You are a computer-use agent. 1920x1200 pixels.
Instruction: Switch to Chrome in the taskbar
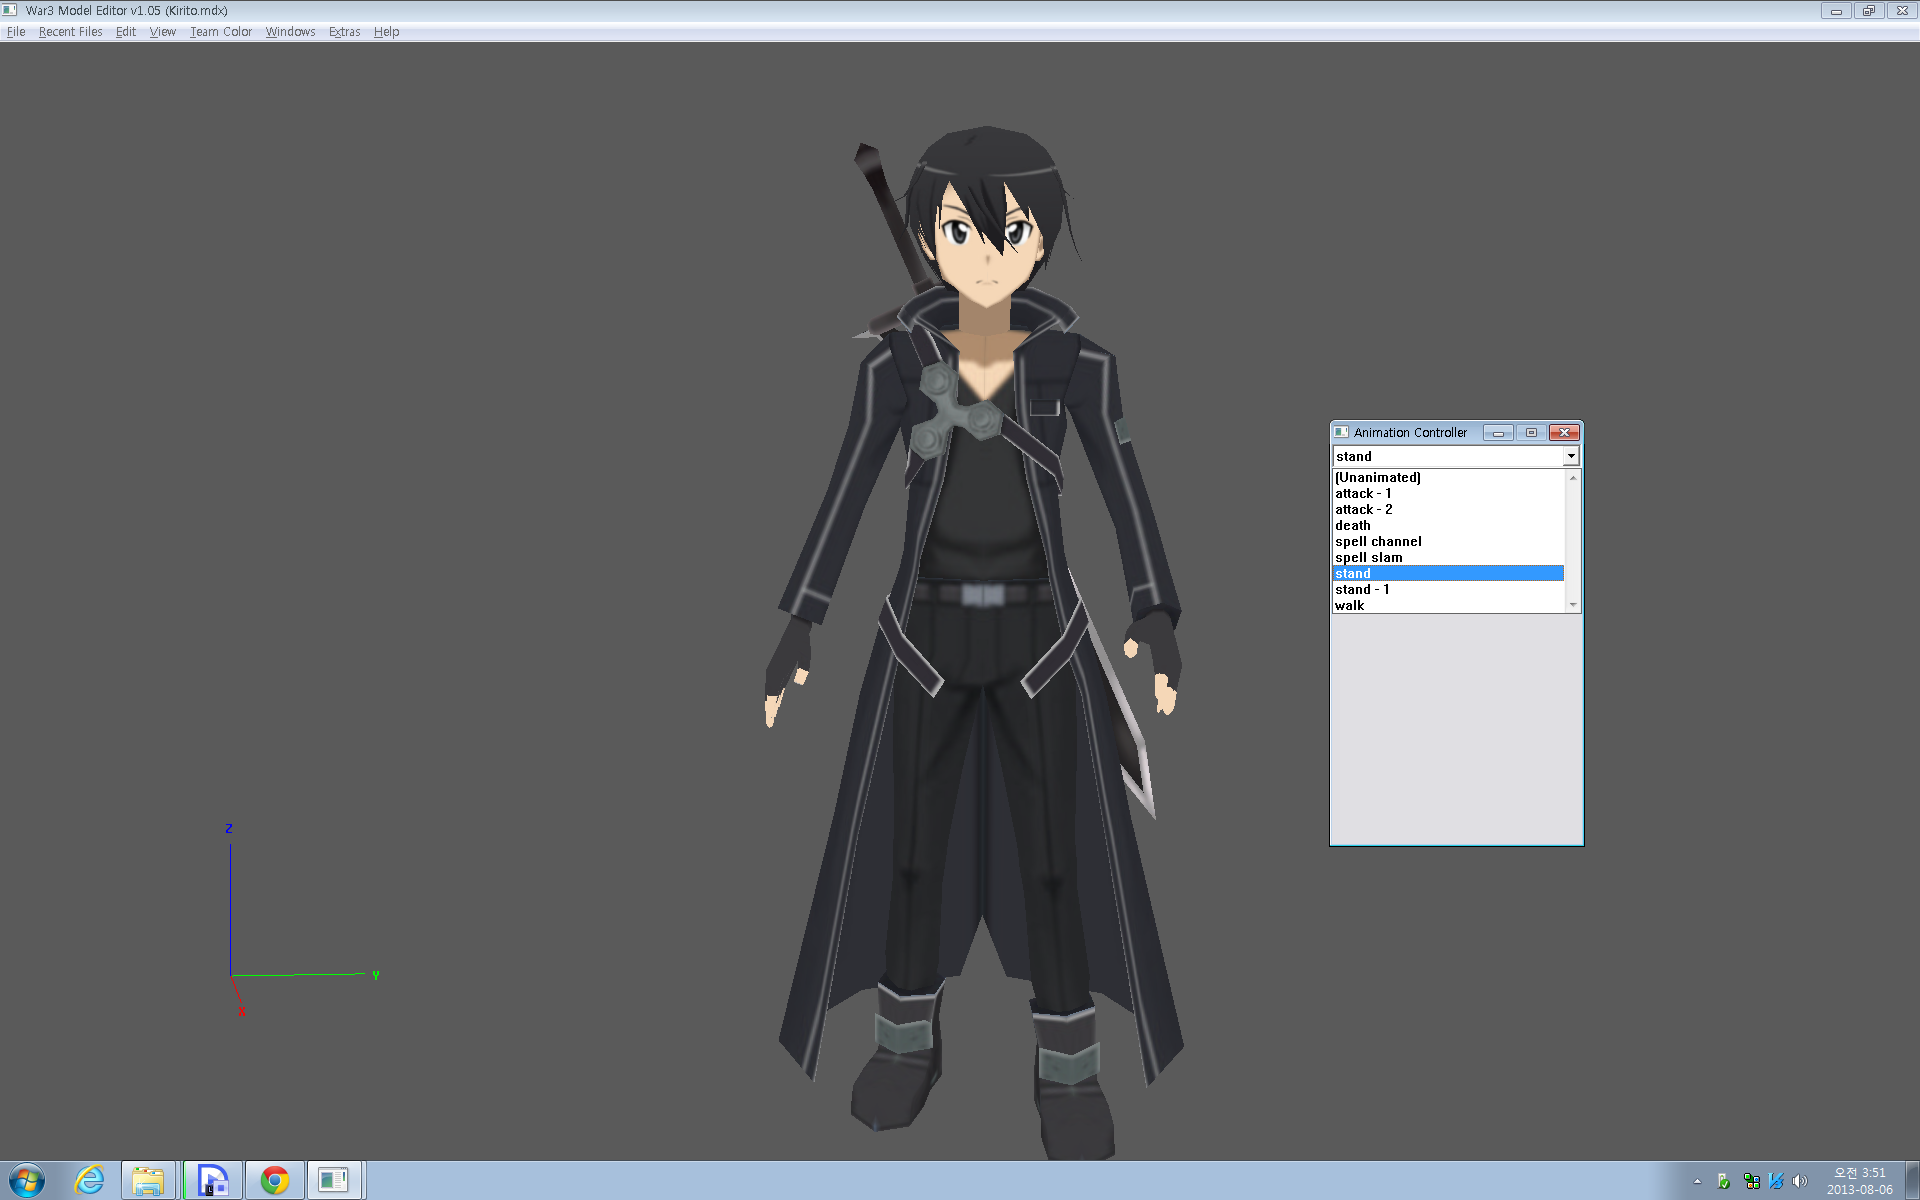[x=275, y=1181]
